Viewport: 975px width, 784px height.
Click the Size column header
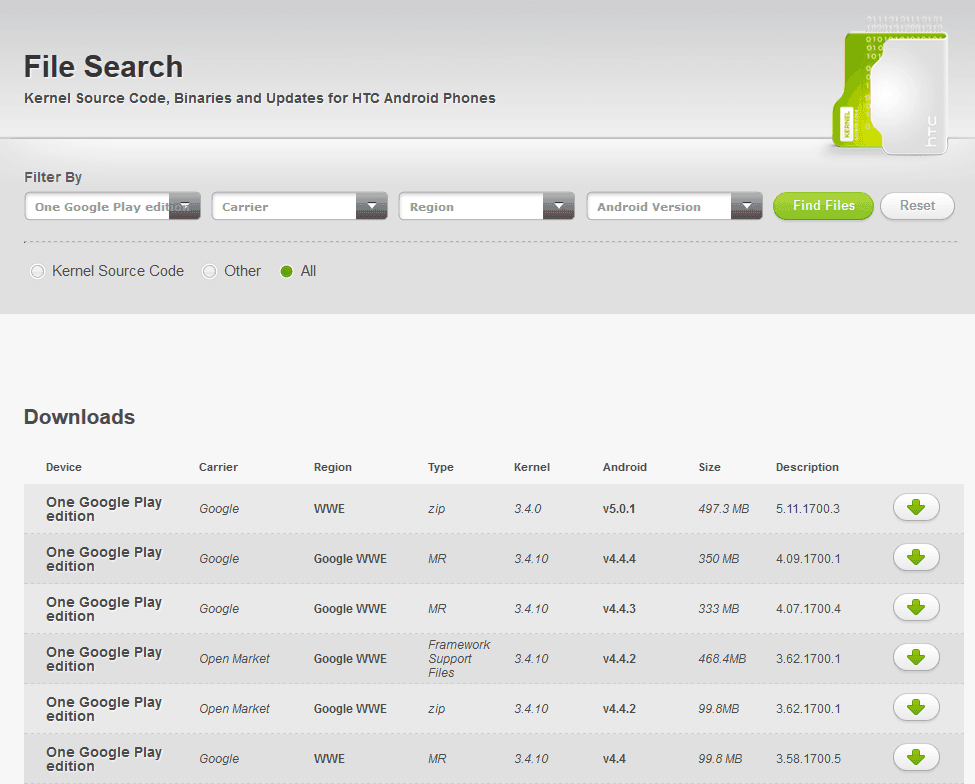click(709, 467)
